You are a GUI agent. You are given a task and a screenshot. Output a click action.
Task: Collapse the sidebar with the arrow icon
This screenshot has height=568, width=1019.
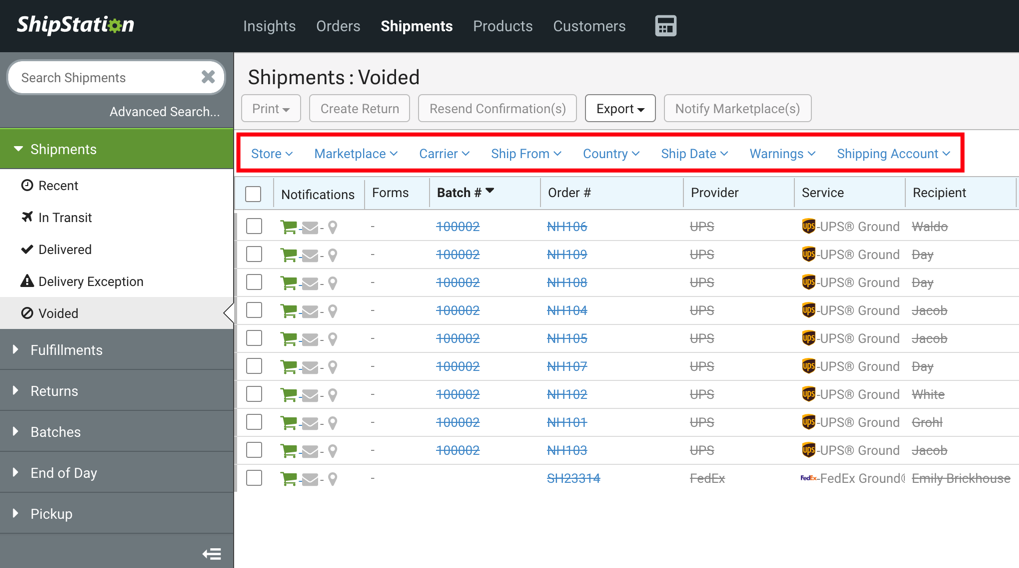point(212,554)
